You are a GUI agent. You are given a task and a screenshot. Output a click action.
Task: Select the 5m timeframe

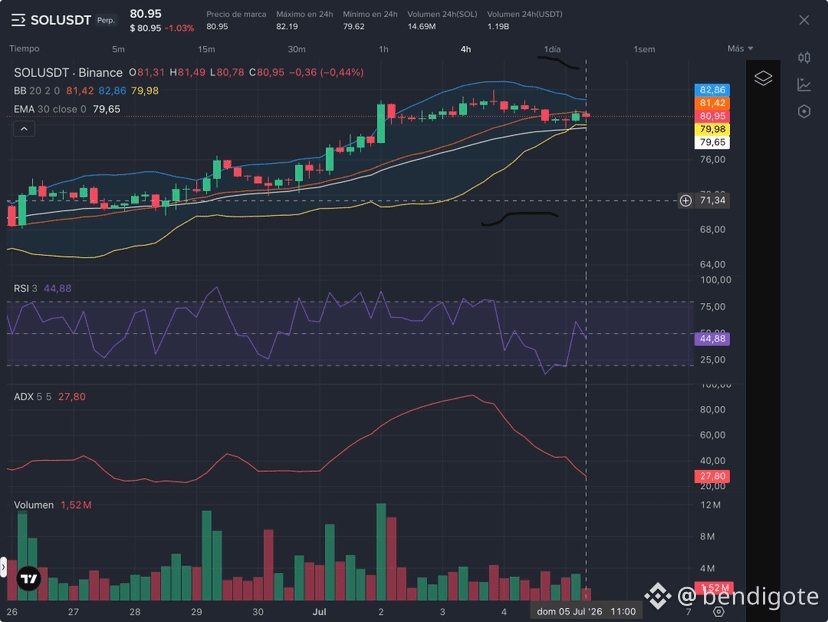[118, 49]
